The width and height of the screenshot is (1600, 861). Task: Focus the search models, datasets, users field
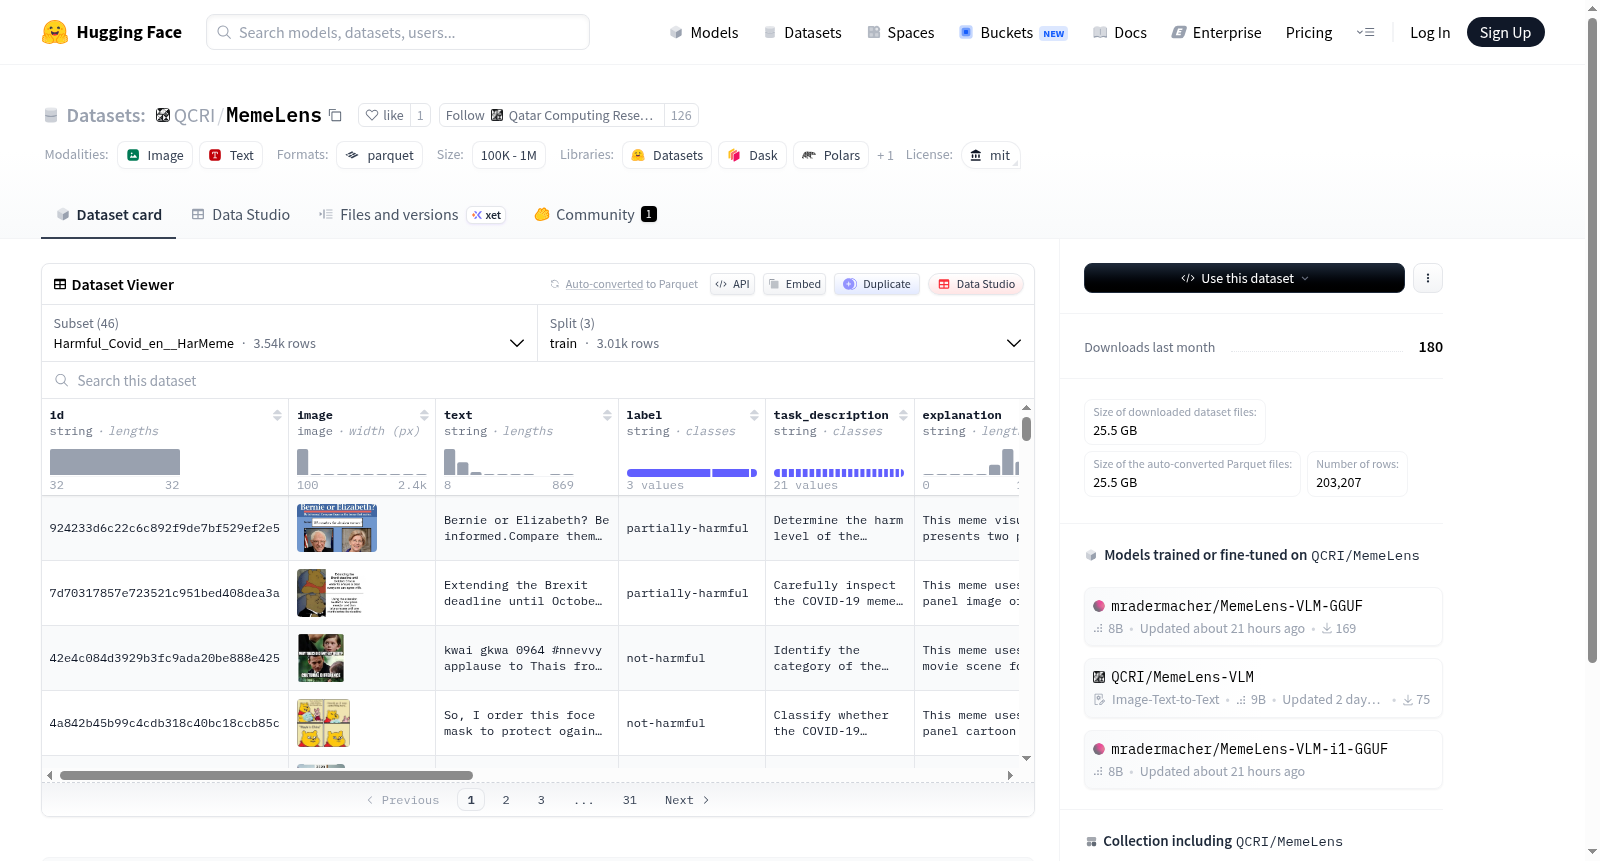tap(398, 32)
